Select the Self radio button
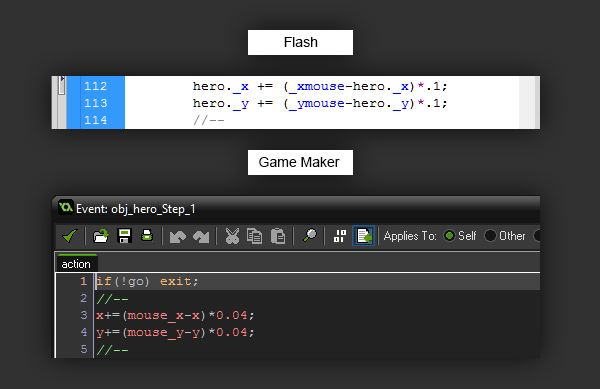The width and height of the screenshot is (600, 389). click(450, 236)
